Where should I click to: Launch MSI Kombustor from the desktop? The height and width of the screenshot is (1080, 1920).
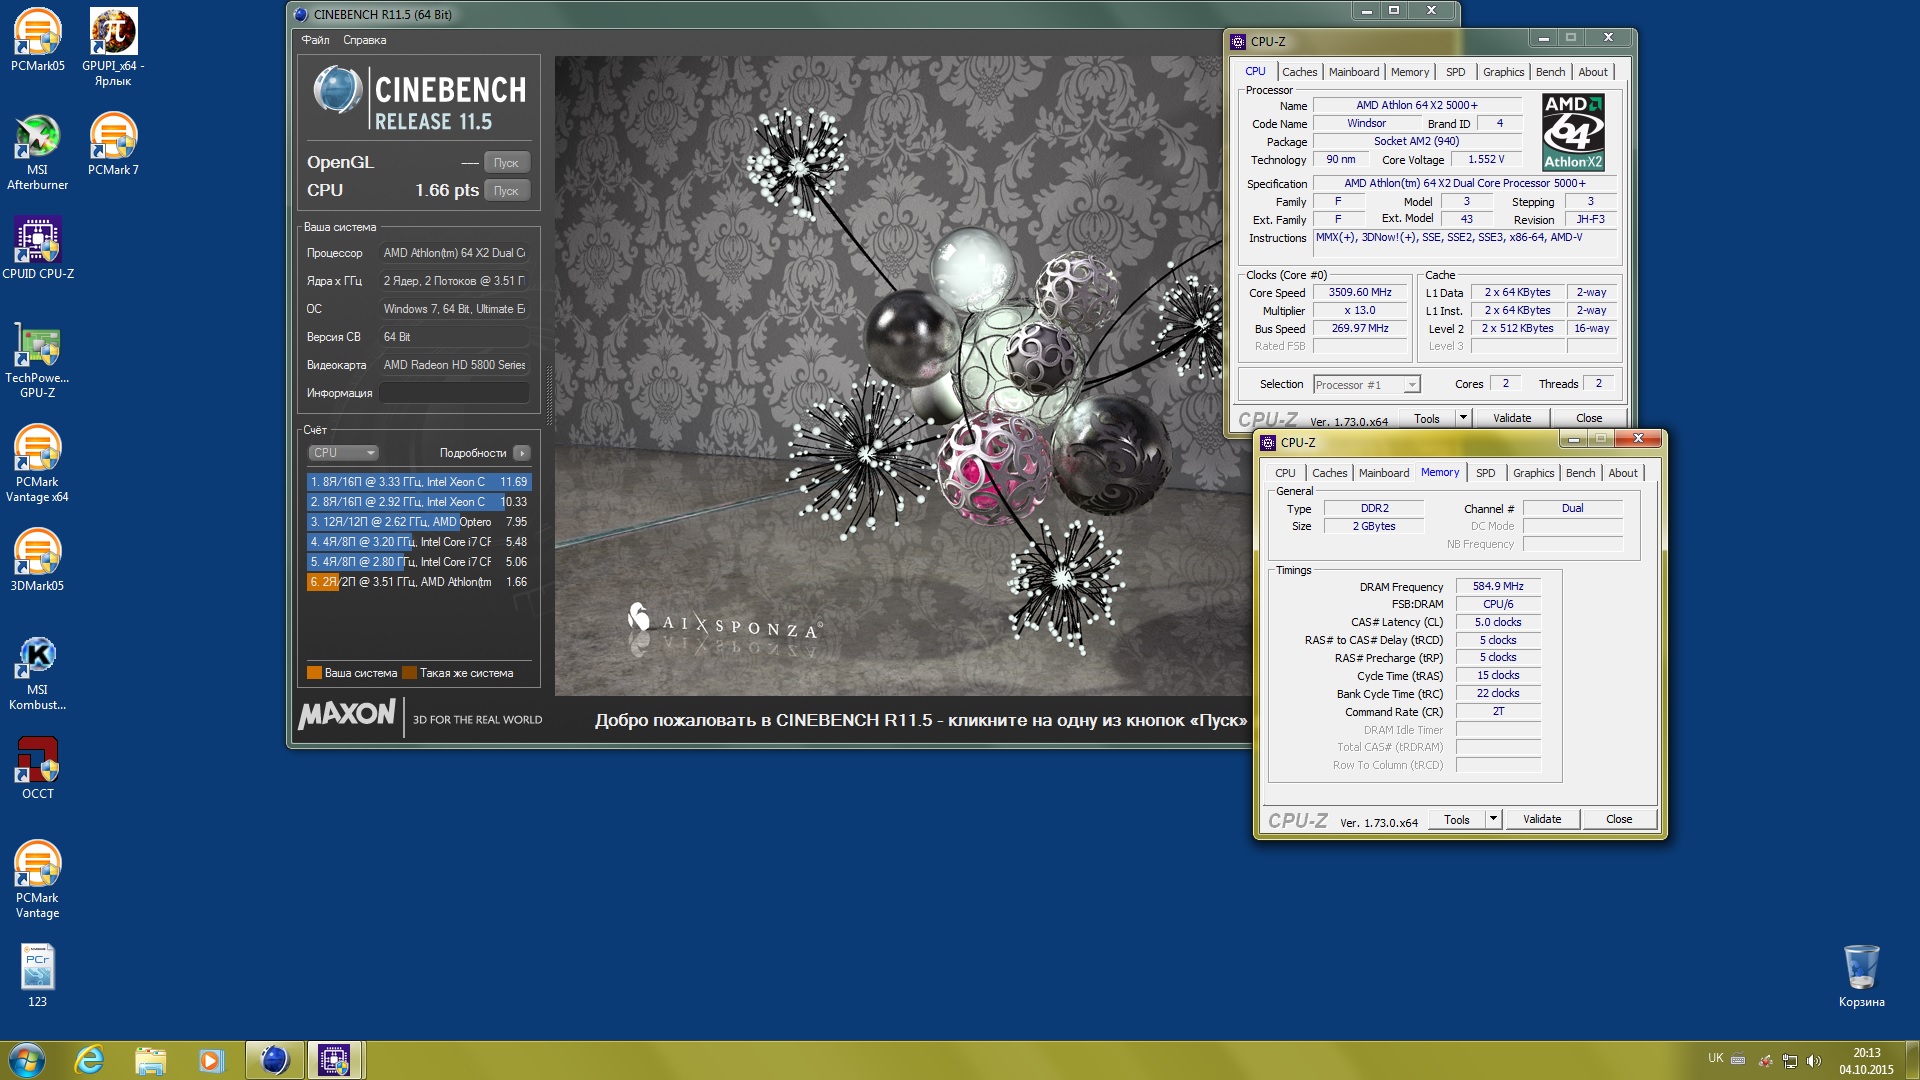pos(37,673)
